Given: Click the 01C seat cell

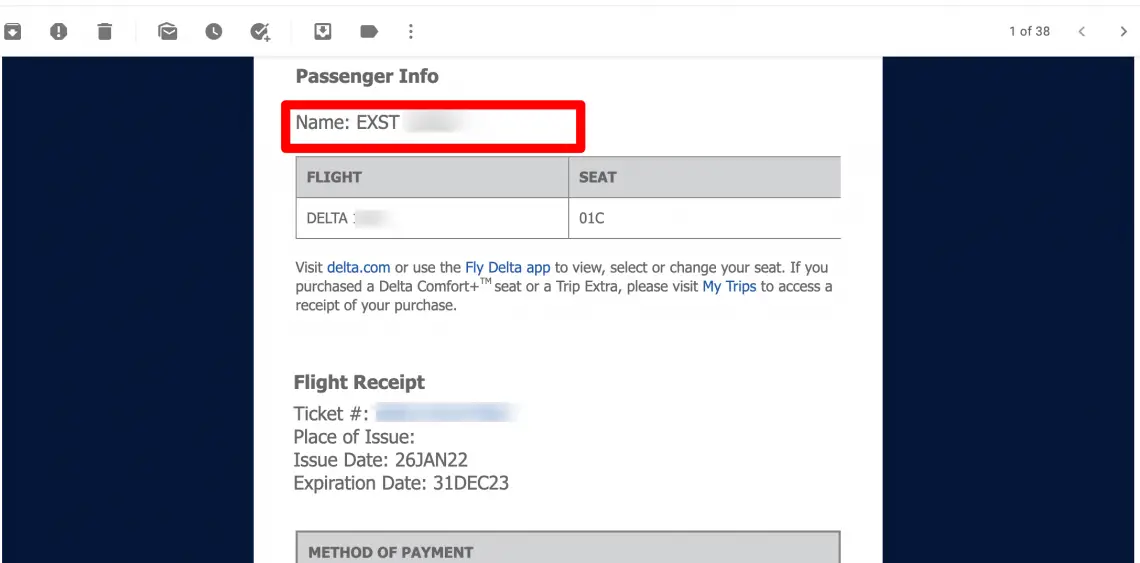Looking at the screenshot, I should click(705, 218).
